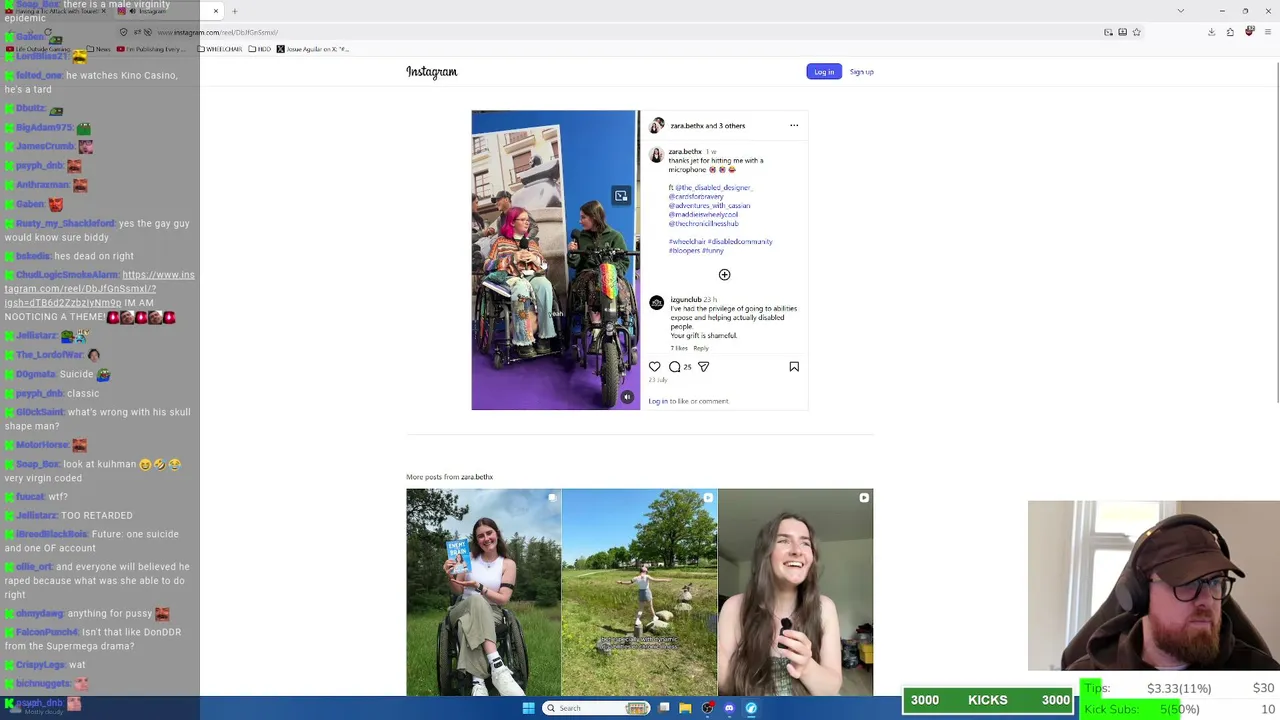Open @the_disabled_designer_ mention
The image size is (1280, 720).
714,188
